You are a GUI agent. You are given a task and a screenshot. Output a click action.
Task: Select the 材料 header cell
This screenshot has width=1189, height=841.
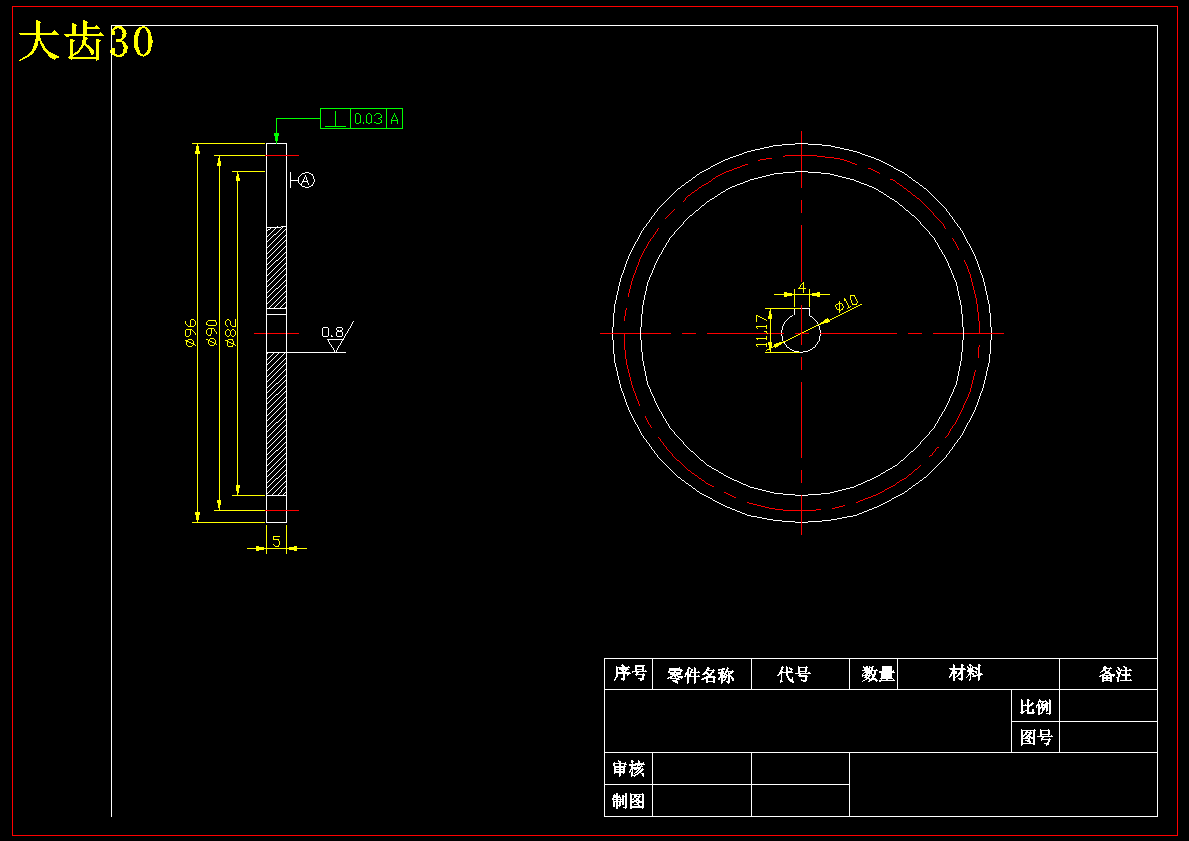point(978,673)
